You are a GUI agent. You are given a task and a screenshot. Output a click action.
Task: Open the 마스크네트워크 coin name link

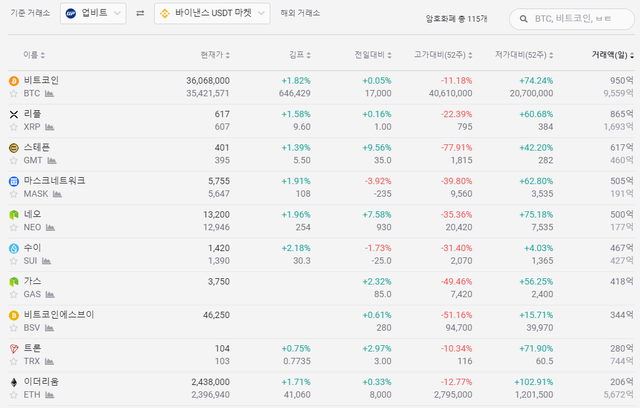54,181
